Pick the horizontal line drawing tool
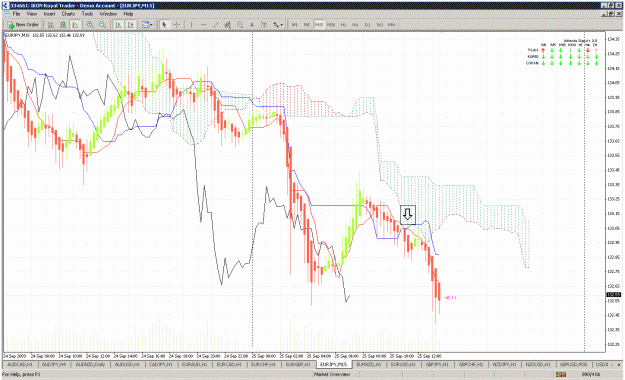Image resolution: width=625 pixels, height=380 pixels. [204, 25]
